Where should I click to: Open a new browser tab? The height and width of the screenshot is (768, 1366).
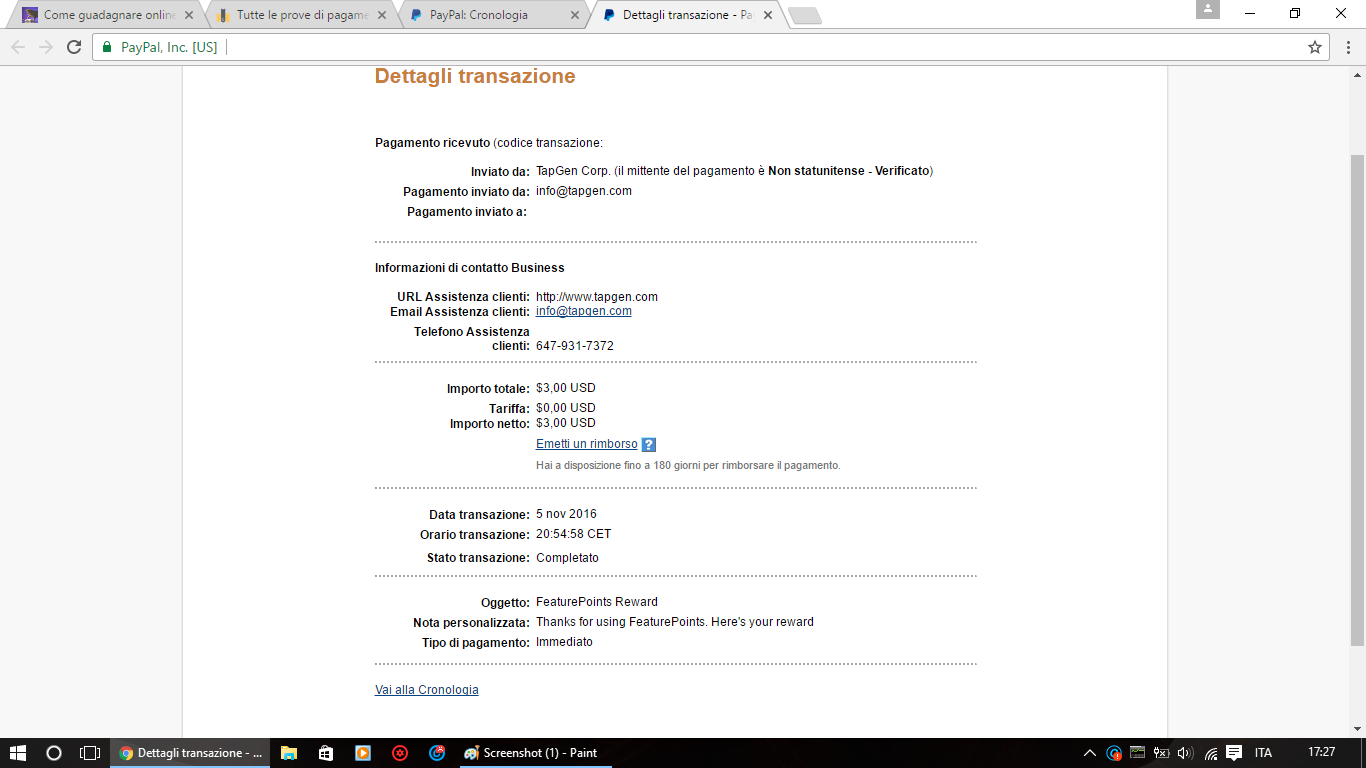point(804,15)
